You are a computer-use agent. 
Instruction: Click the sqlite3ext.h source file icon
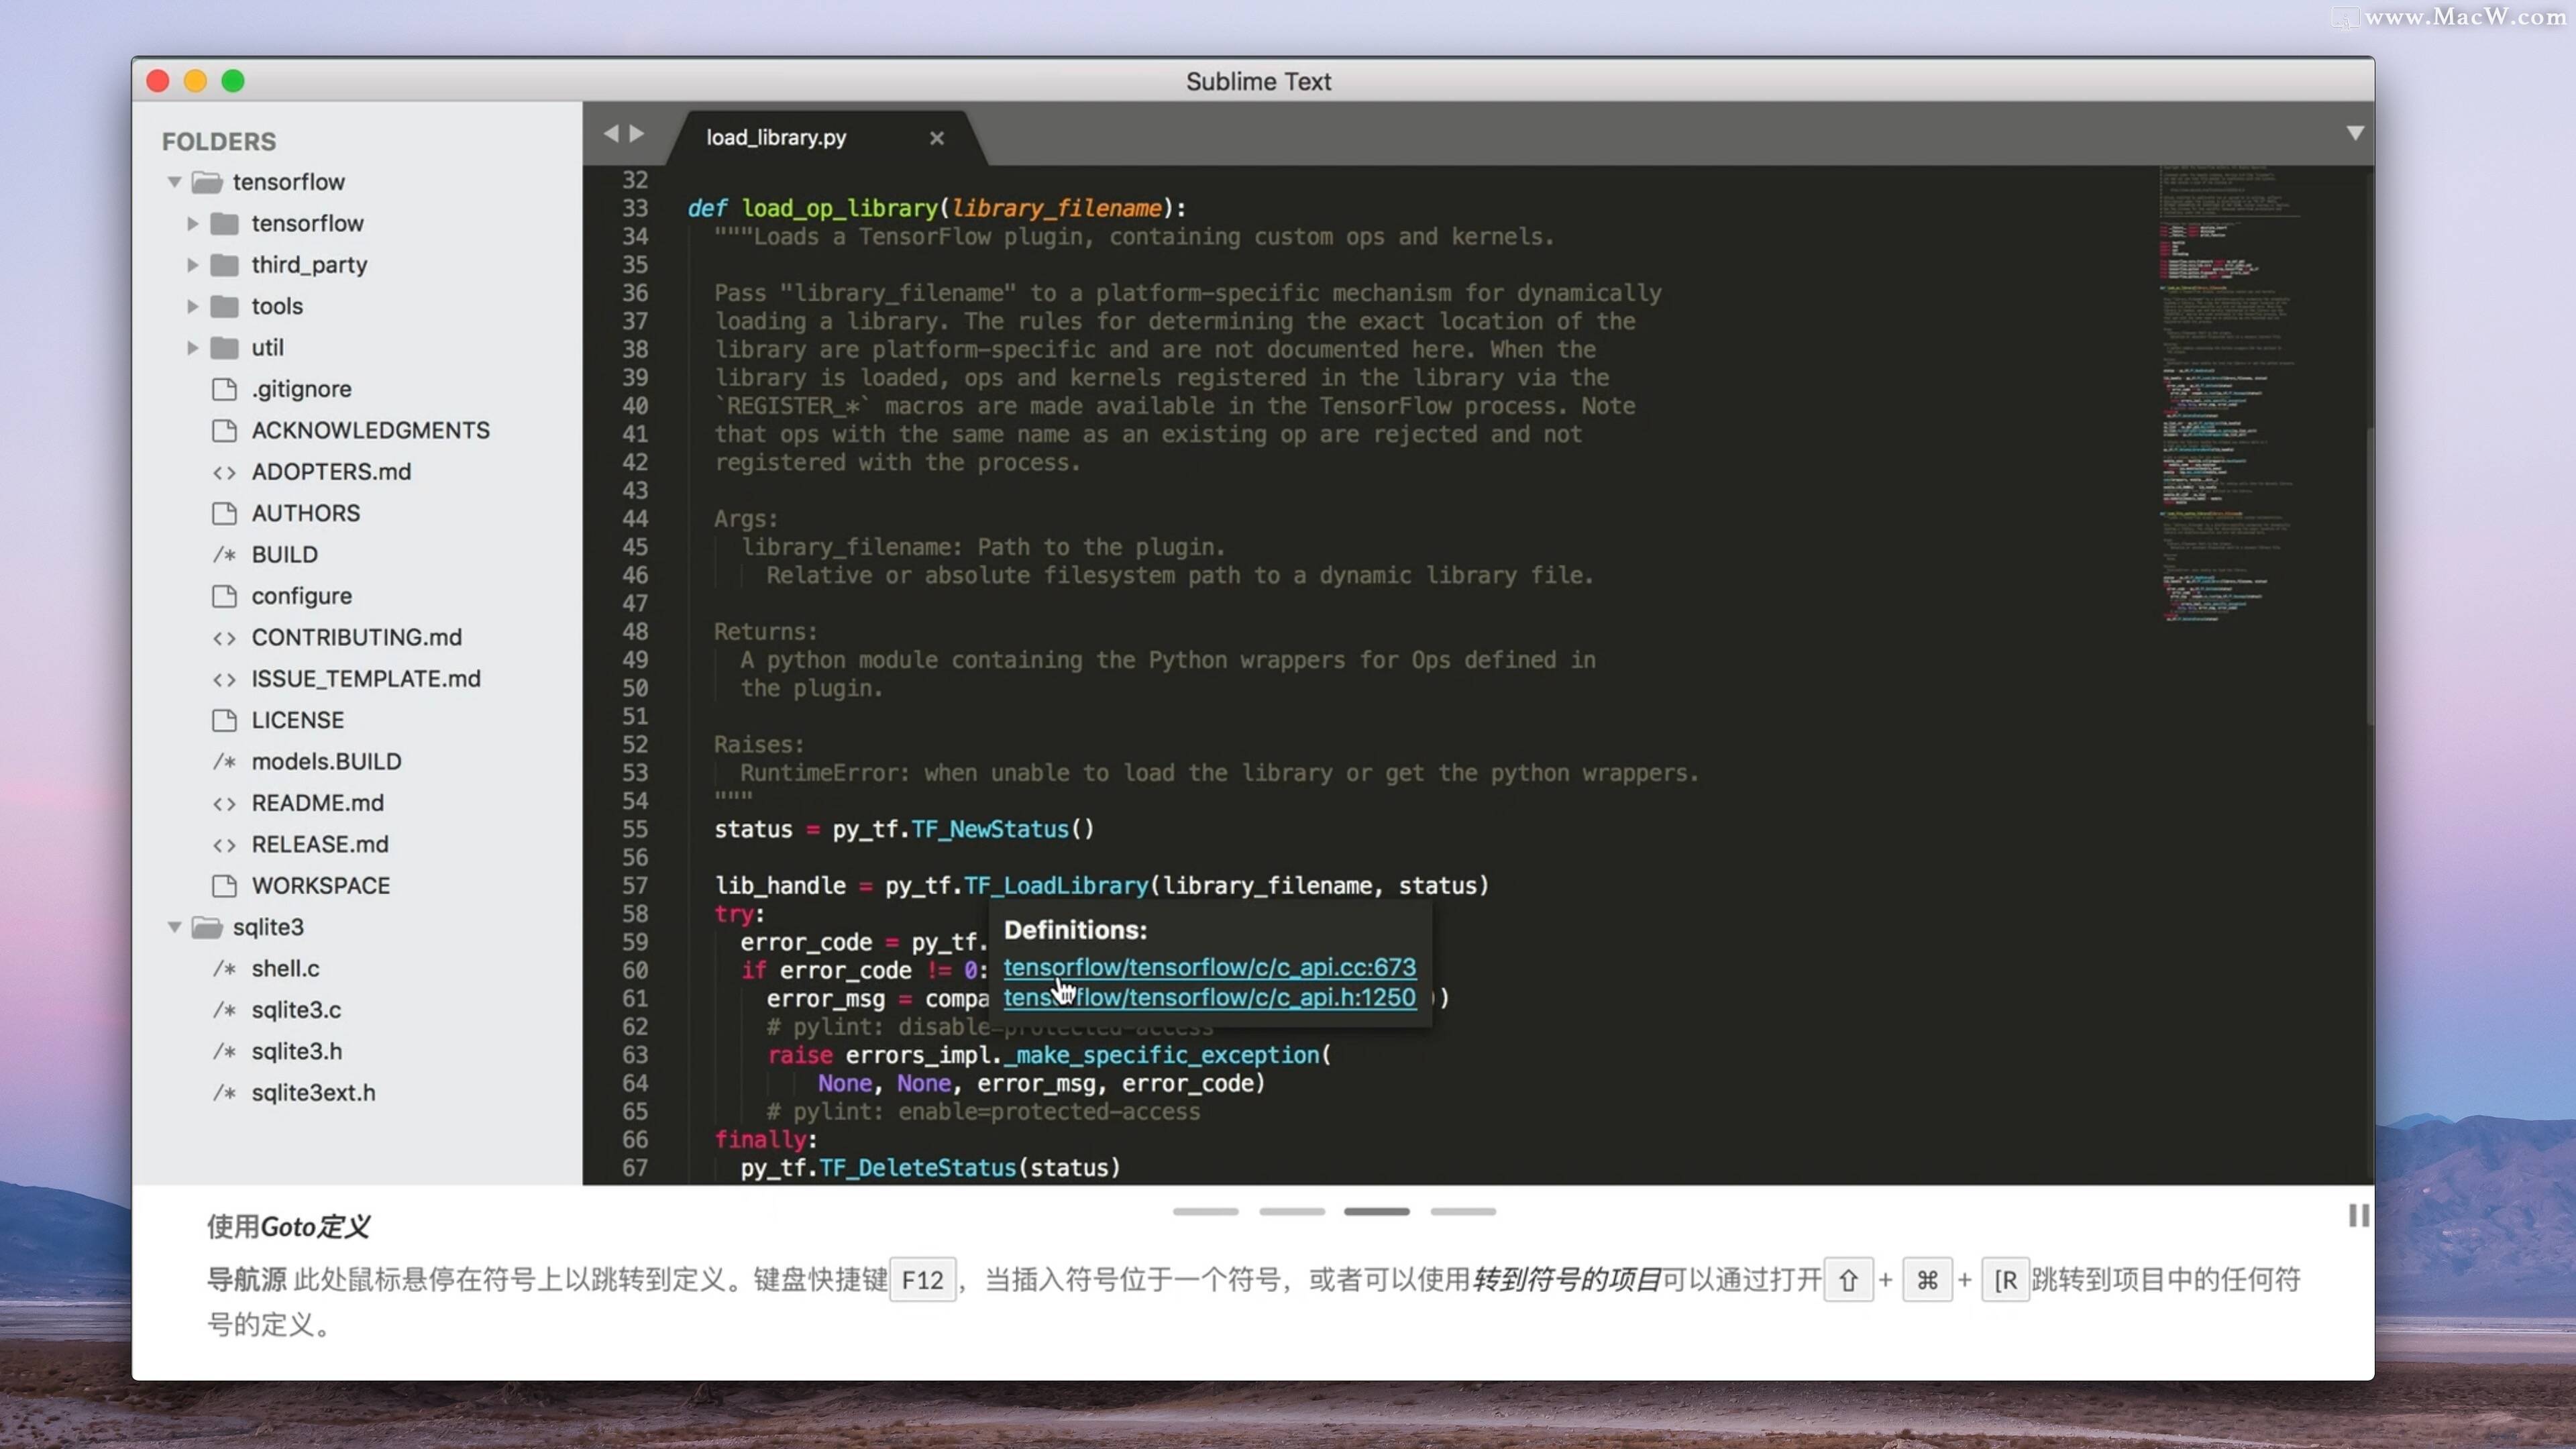pos(224,1093)
